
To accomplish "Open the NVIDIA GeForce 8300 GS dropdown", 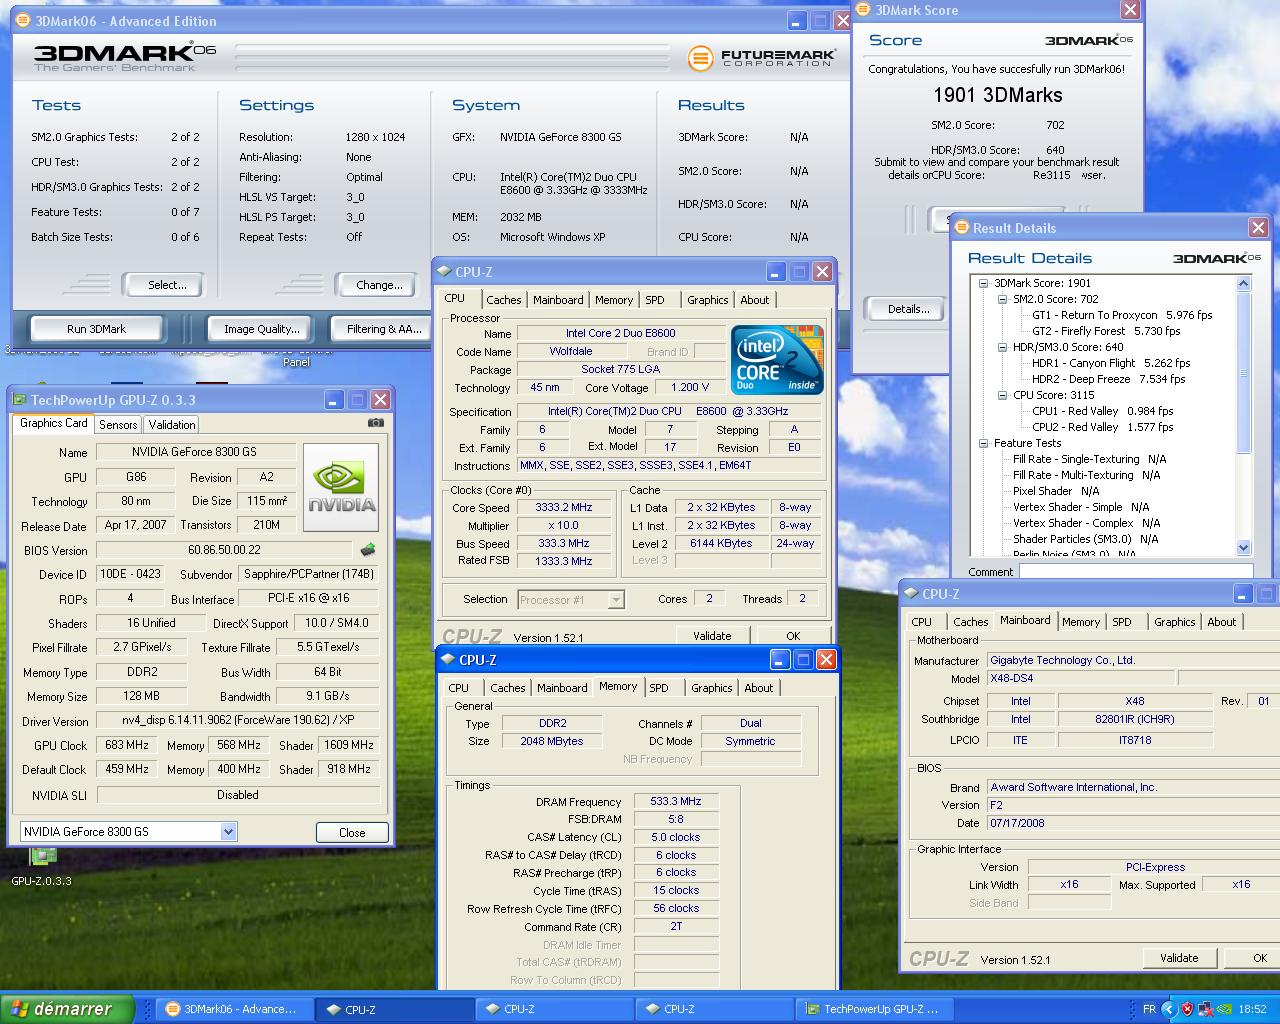I will tap(228, 831).
